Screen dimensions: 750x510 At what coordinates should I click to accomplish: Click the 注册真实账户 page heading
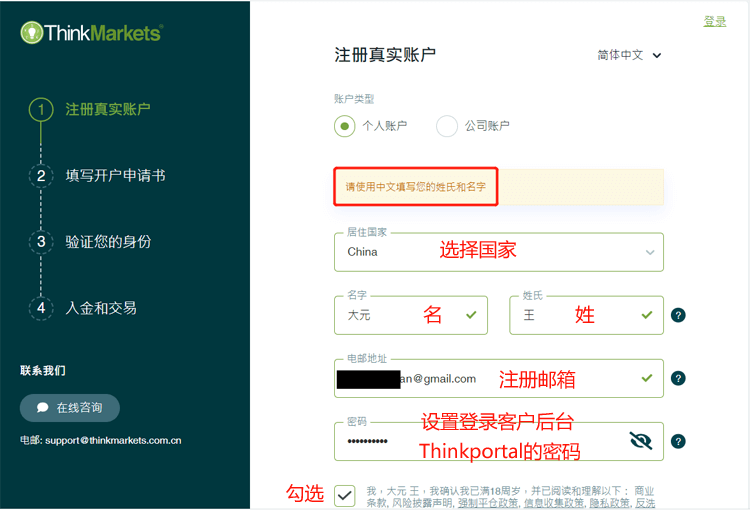pos(385,55)
